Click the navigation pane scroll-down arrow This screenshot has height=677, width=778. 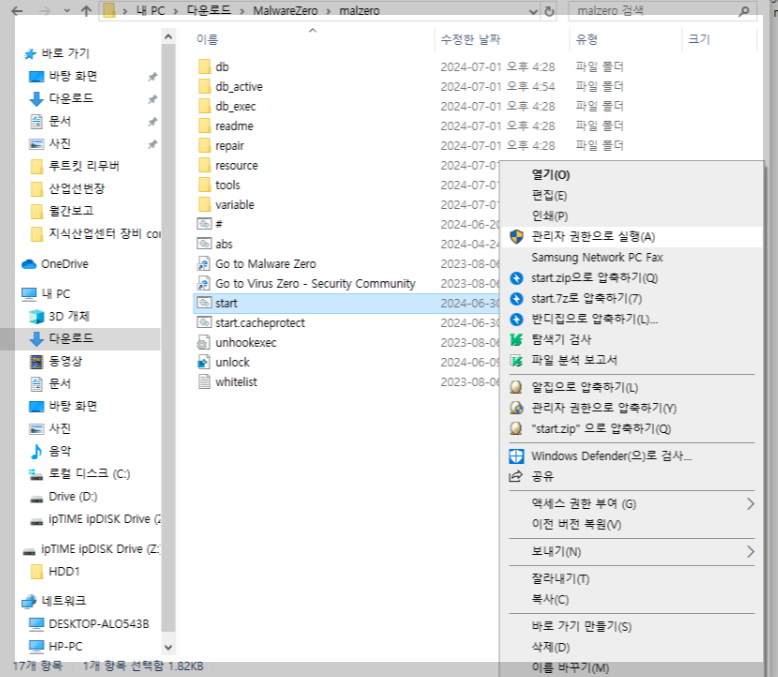point(168,647)
